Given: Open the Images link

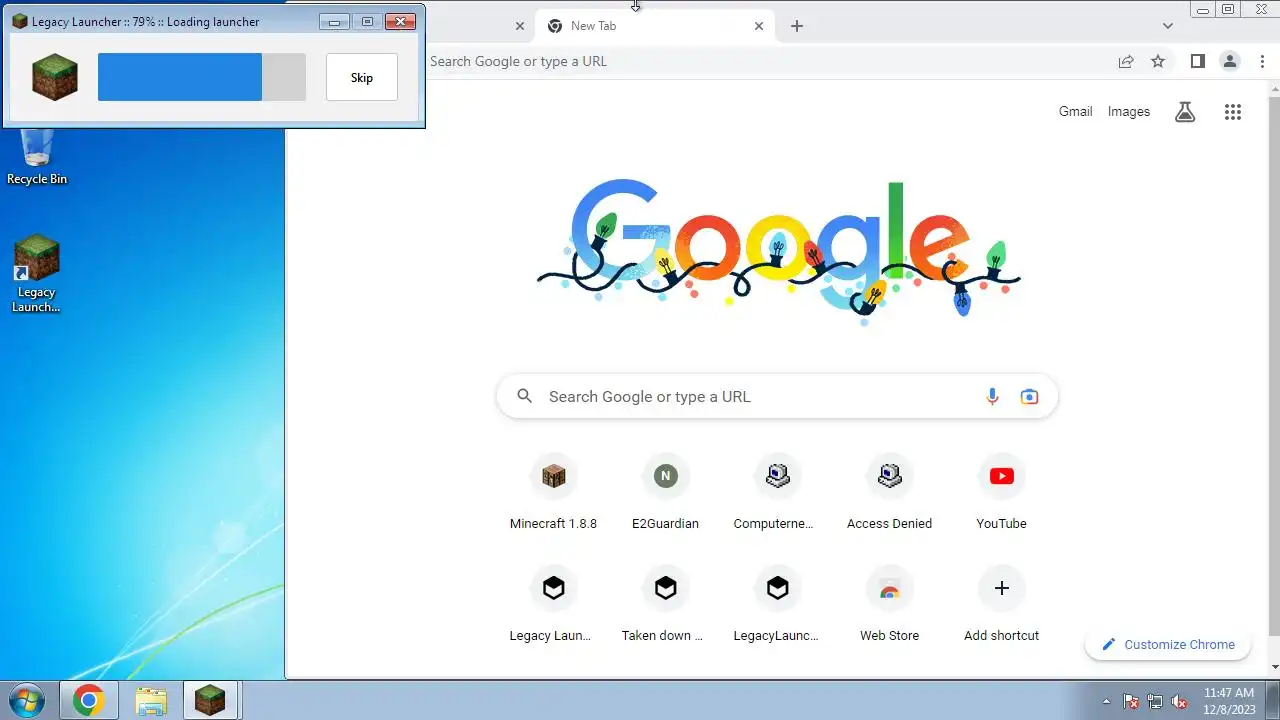Looking at the screenshot, I should [x=1129, y=112].
